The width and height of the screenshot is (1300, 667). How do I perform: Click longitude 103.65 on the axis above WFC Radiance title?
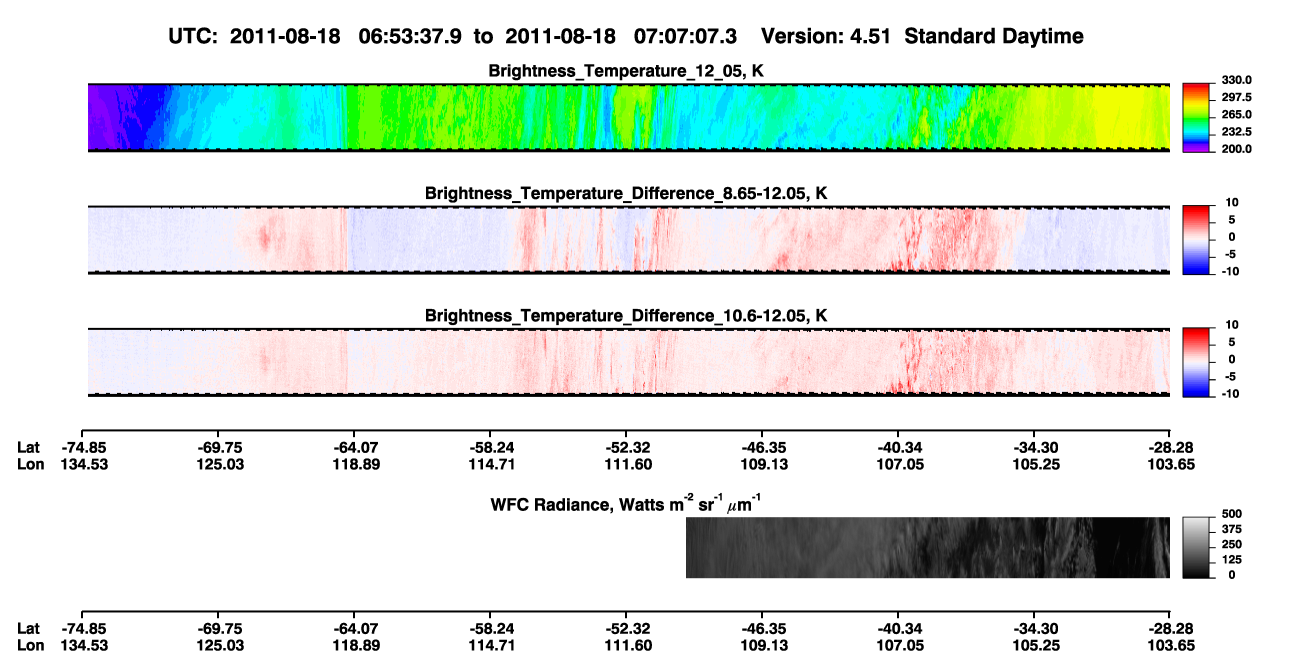(1169, 464)
